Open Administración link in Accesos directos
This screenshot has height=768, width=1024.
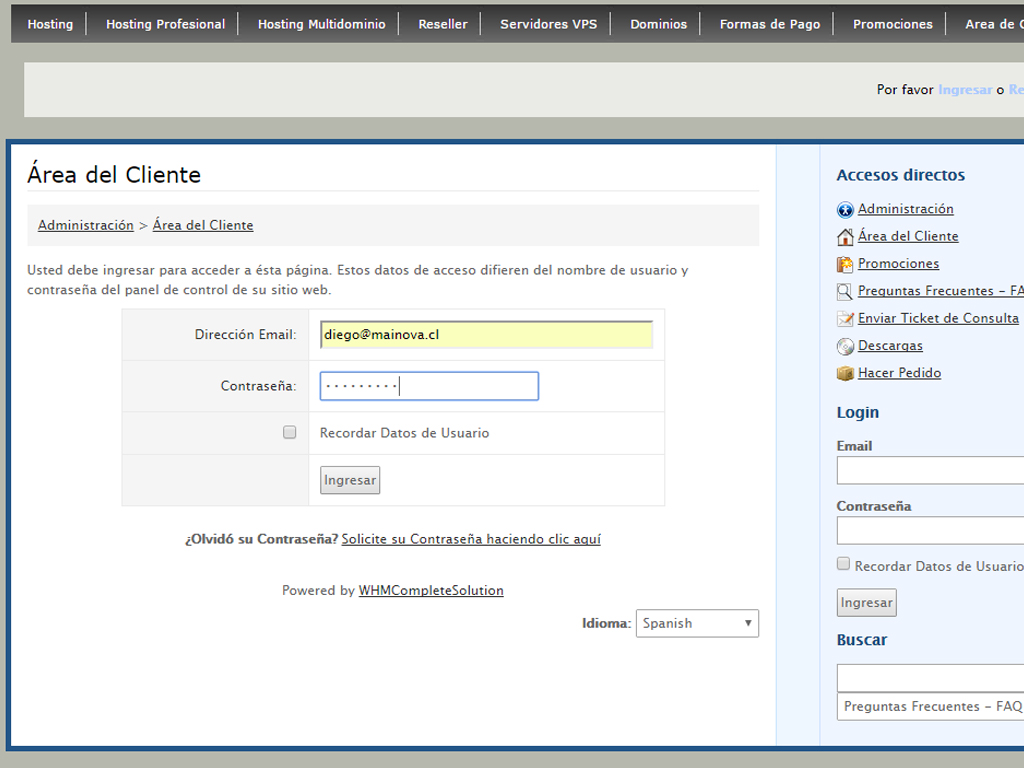(x=905, y=209)
